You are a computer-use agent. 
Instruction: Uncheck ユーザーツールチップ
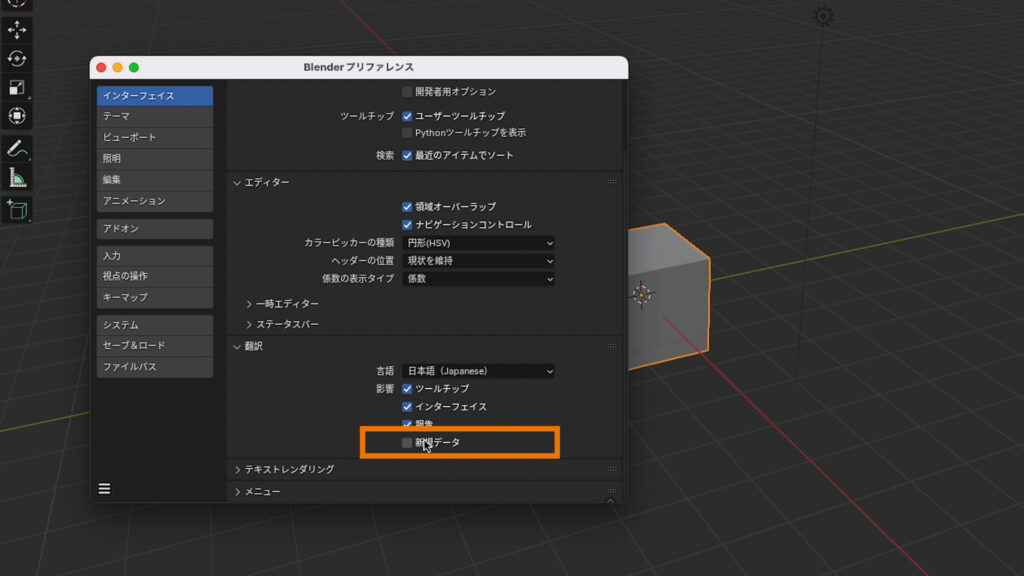407,116
